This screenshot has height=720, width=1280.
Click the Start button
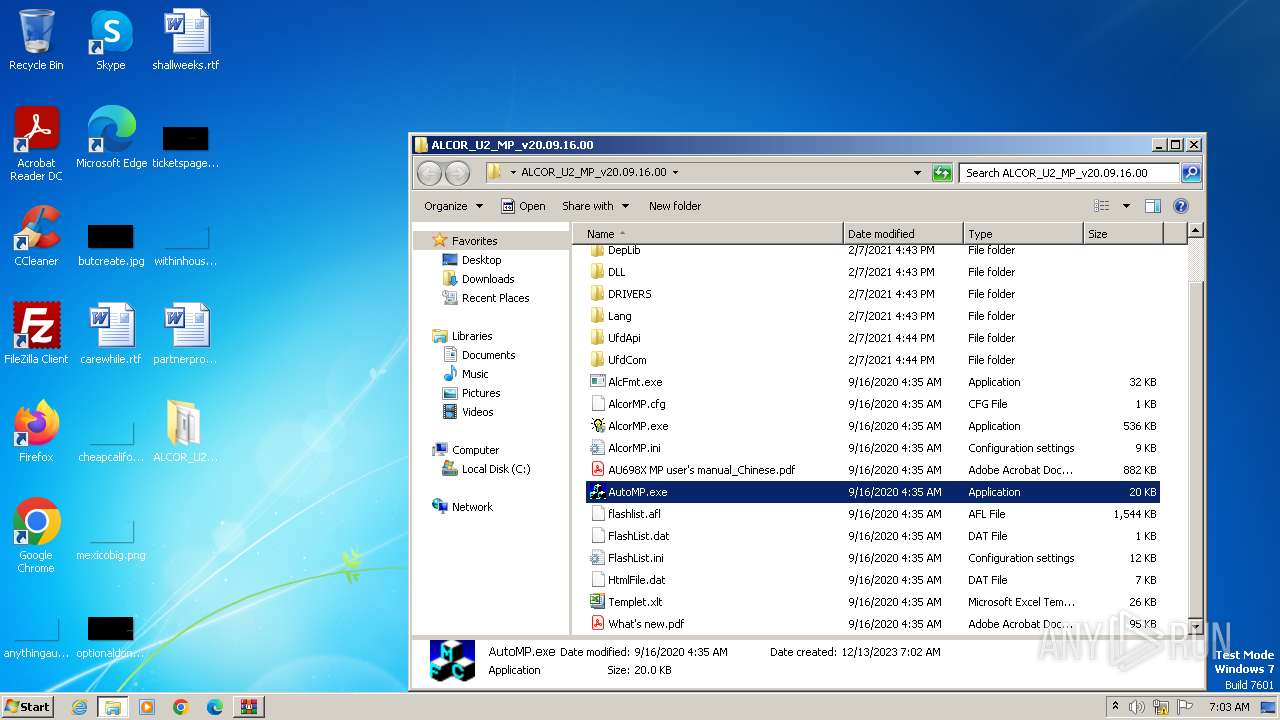point(28,707)
